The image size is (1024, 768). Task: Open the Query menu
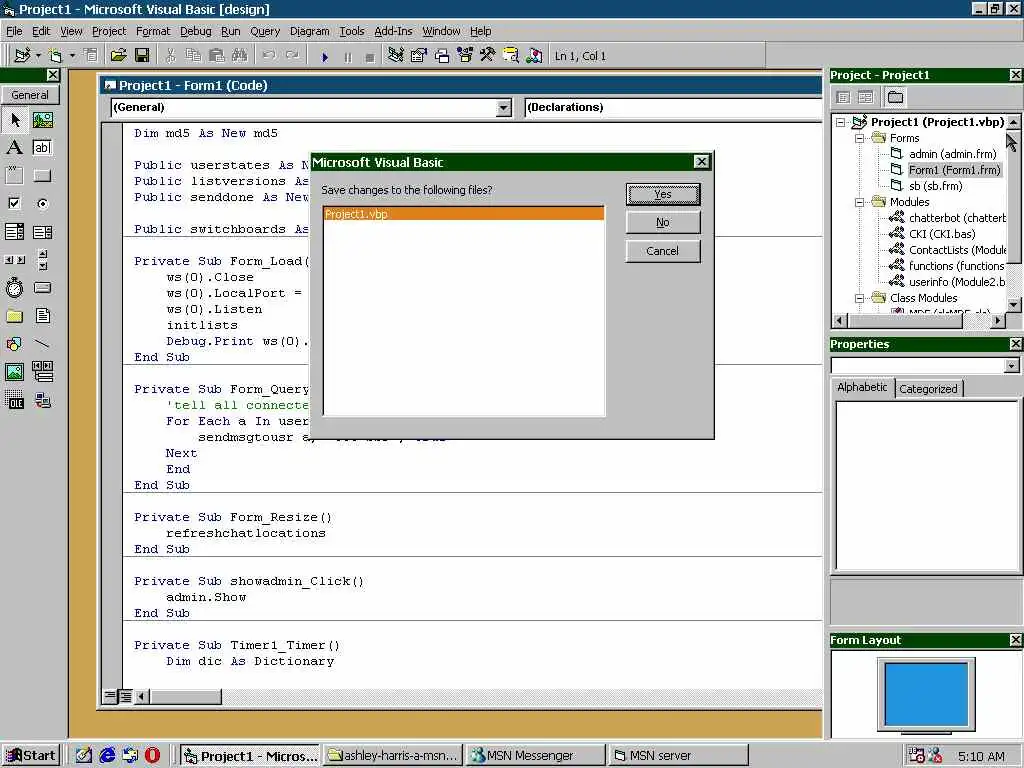(264, 31)
